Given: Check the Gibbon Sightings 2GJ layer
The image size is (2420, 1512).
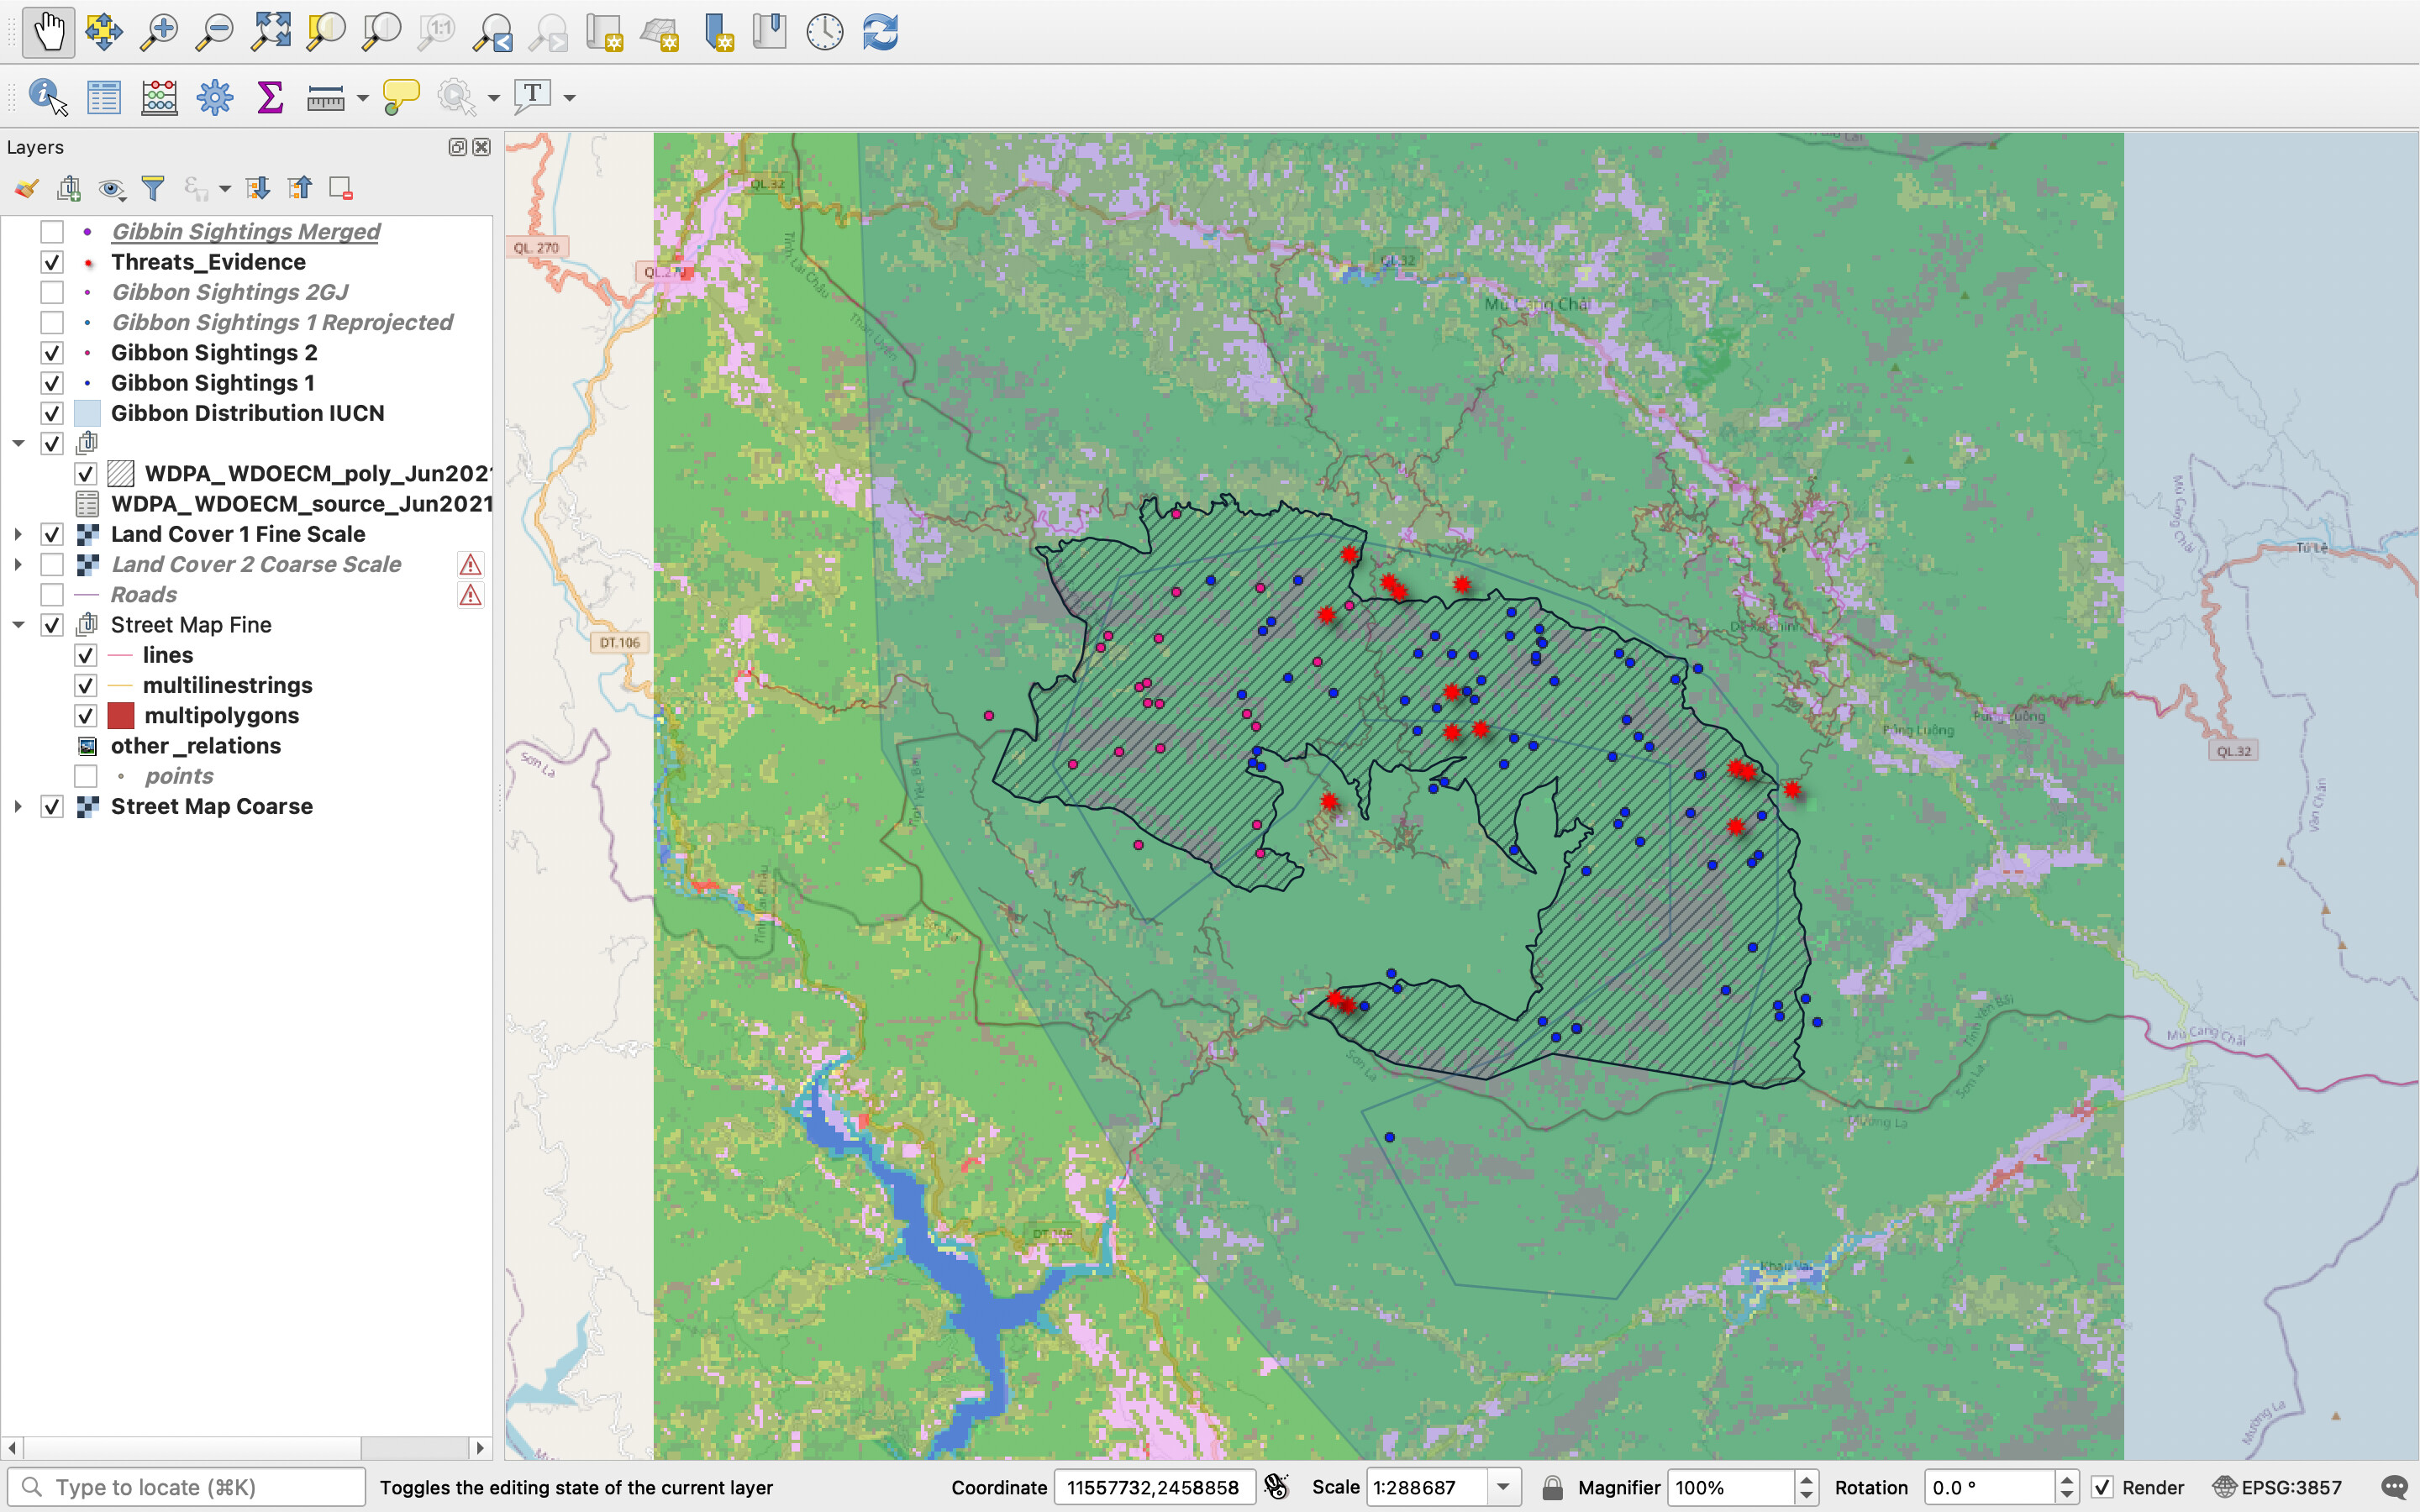Looking at the screenshot, I should tap(52, 292).
